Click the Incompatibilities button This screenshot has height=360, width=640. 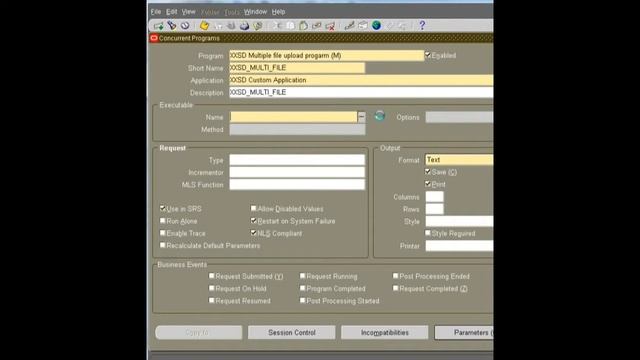coord(384,333)
